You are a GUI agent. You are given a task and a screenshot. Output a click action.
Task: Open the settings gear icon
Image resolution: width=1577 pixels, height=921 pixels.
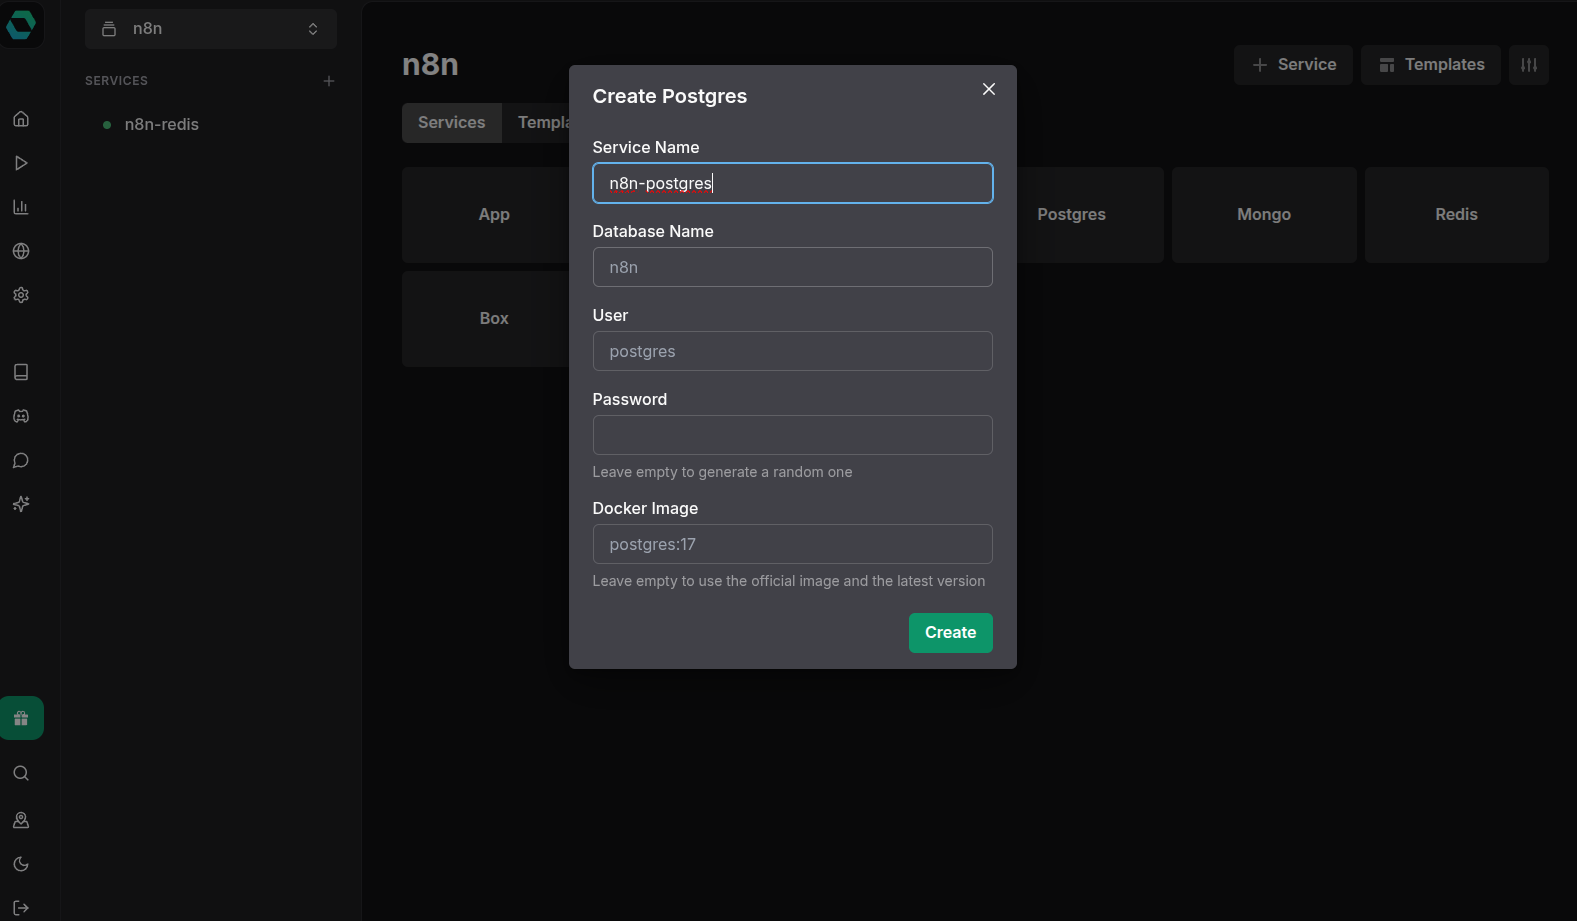point(21,295)
